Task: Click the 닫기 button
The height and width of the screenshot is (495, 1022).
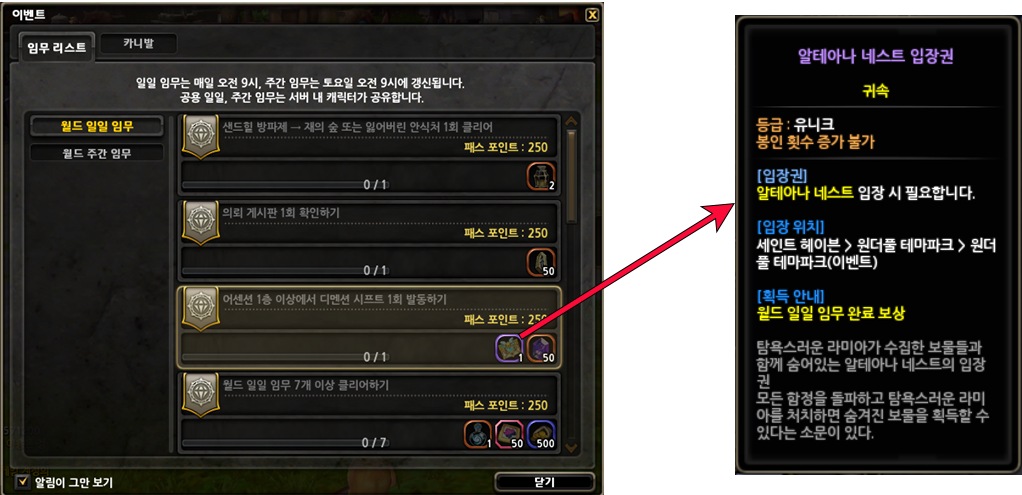Action: point(544,483)
